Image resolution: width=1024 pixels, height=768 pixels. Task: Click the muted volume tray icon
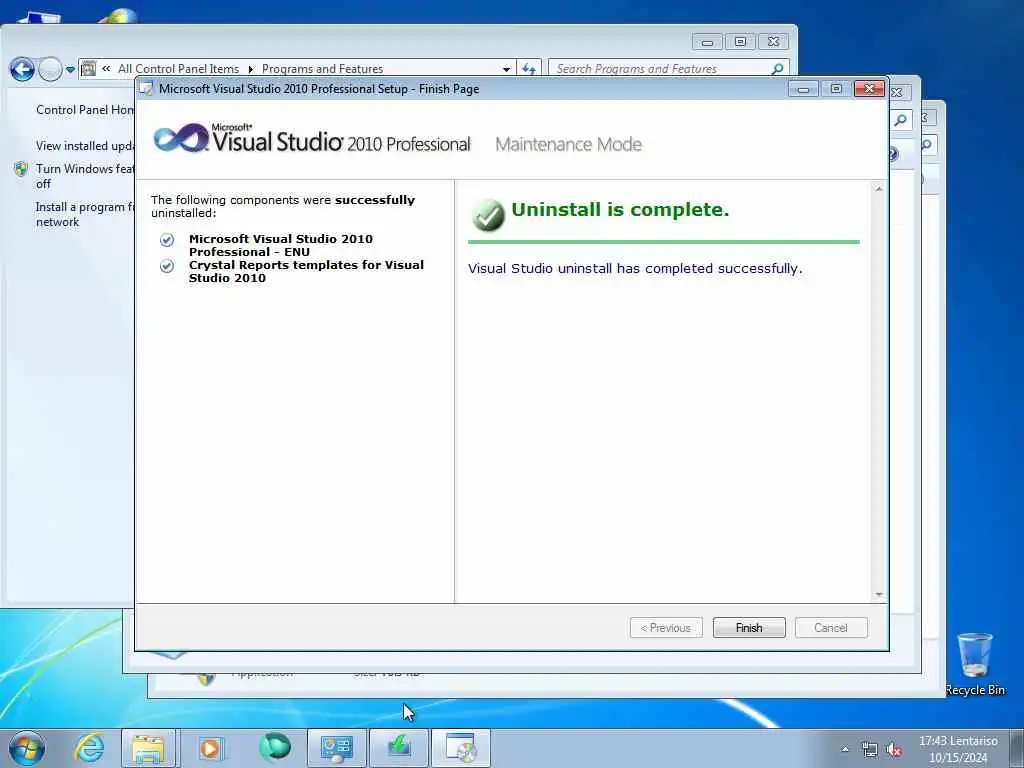pos(894,750)
